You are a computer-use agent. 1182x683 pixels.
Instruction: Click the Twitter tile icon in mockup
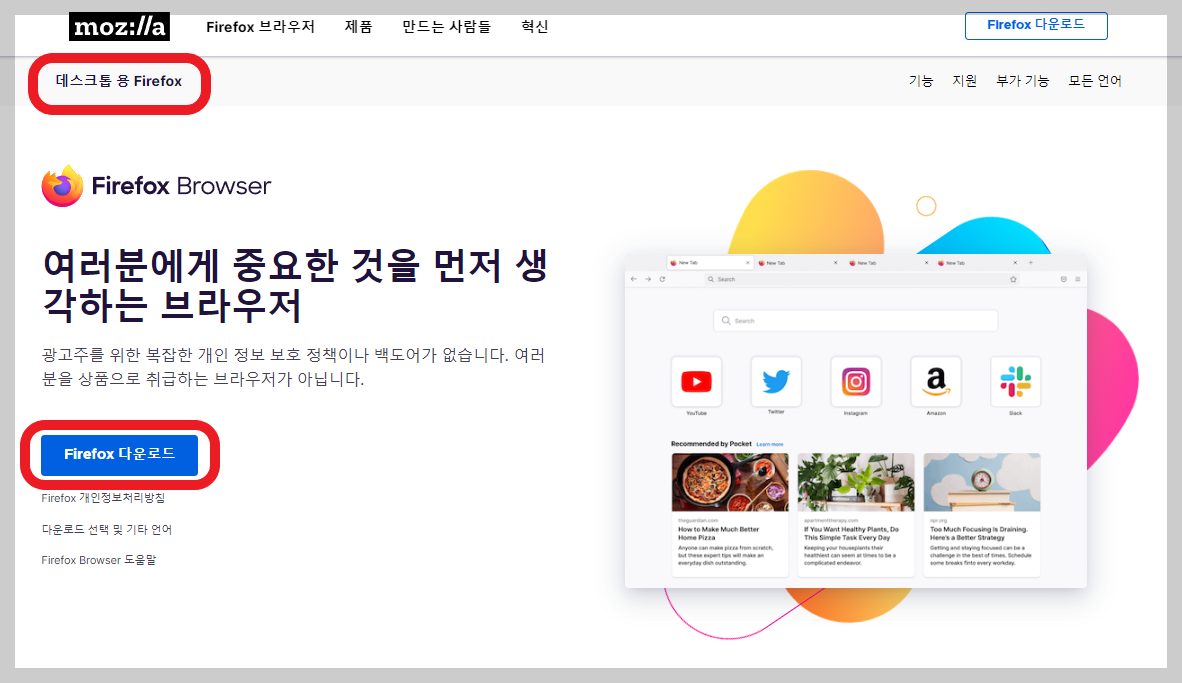tap(776, 381)
